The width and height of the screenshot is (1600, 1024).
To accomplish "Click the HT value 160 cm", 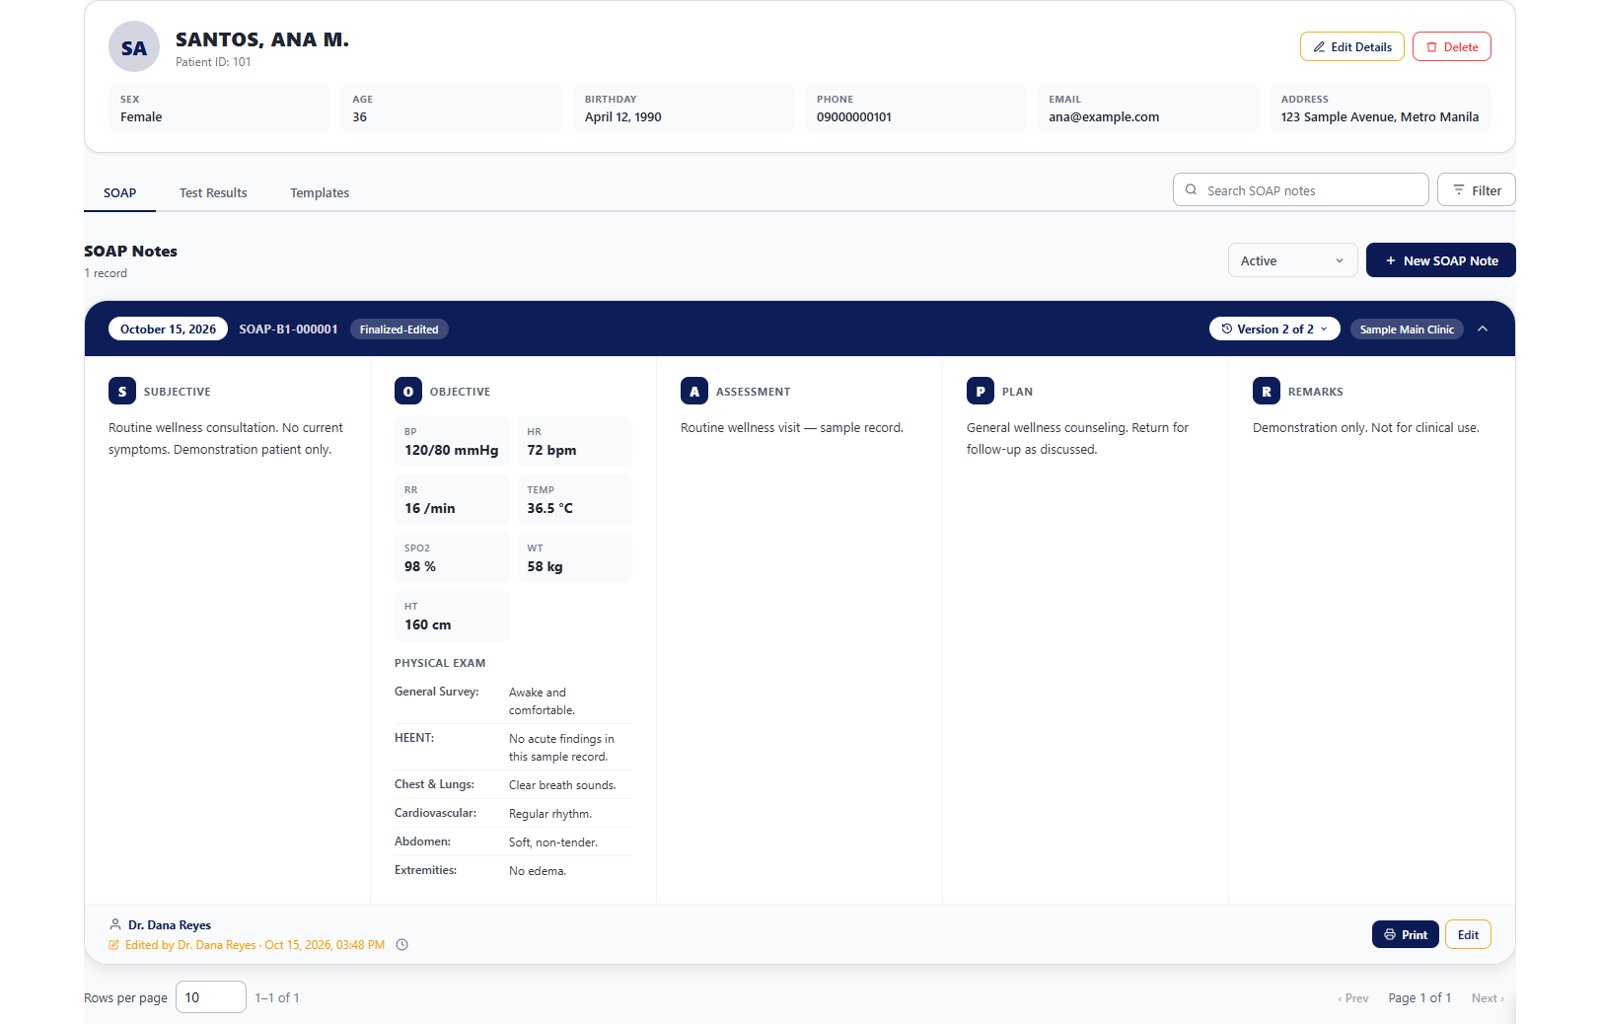I will (x=428, y=624).
